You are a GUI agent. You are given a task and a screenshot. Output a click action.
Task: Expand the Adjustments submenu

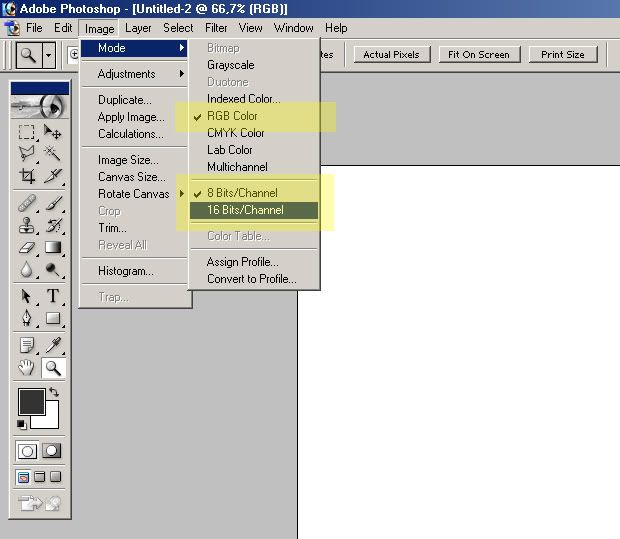(x=134, y=74)
